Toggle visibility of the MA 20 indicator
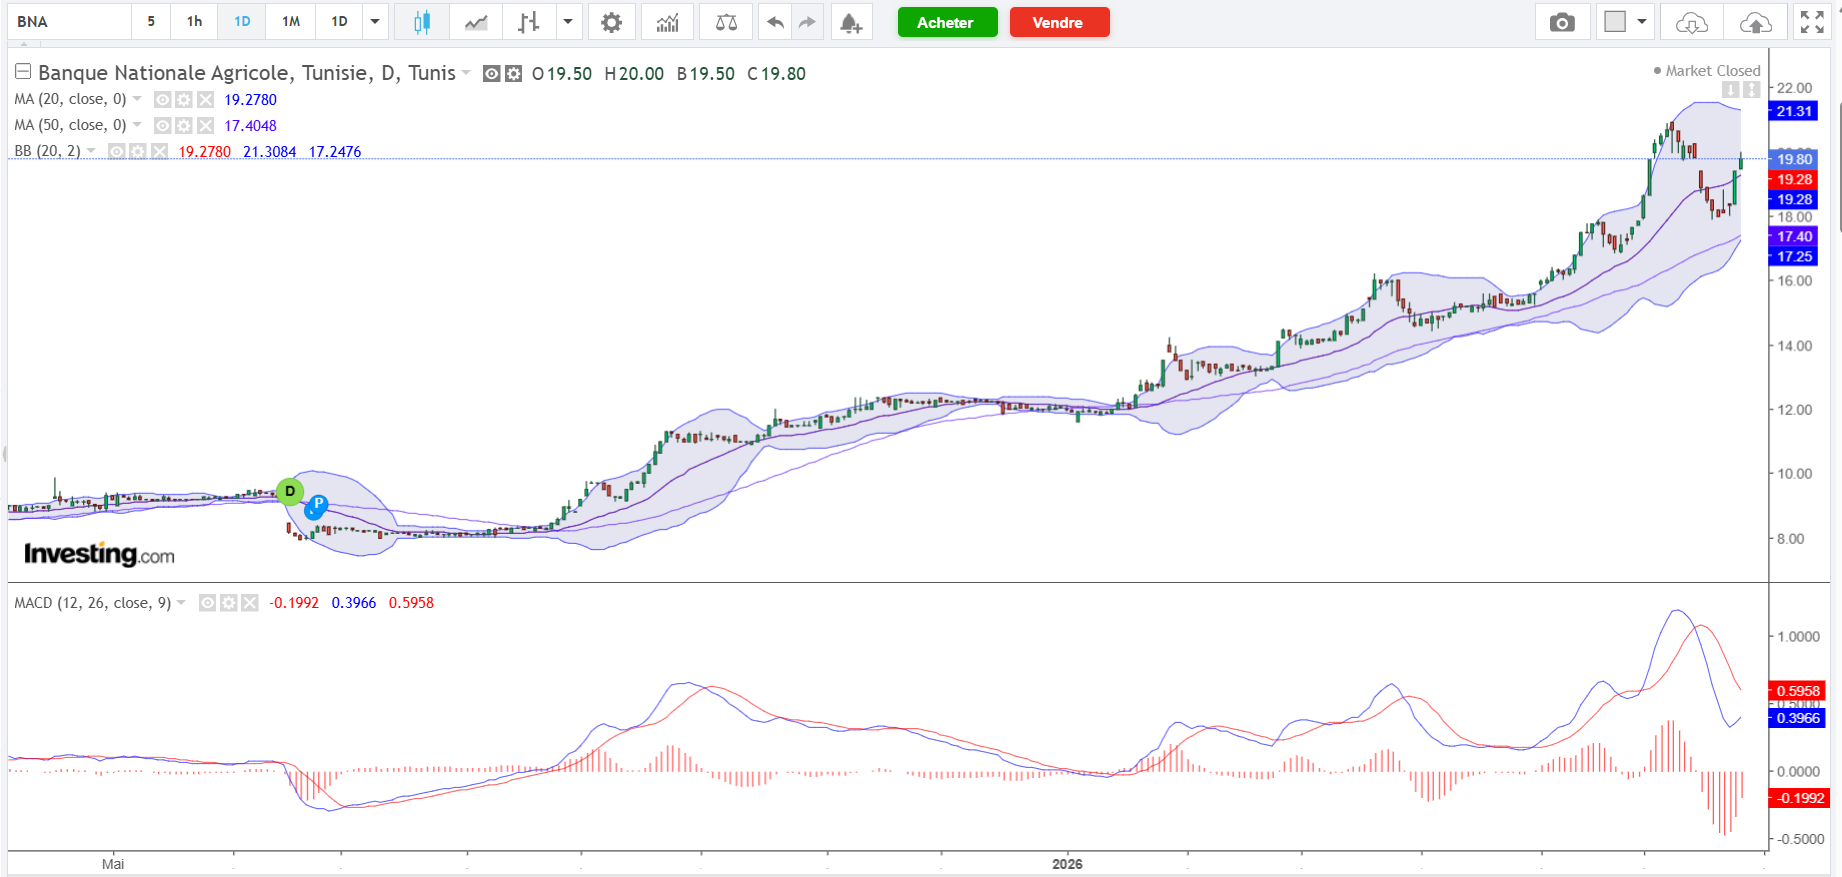Viewport: 1842px width, 877px height. 162,99
